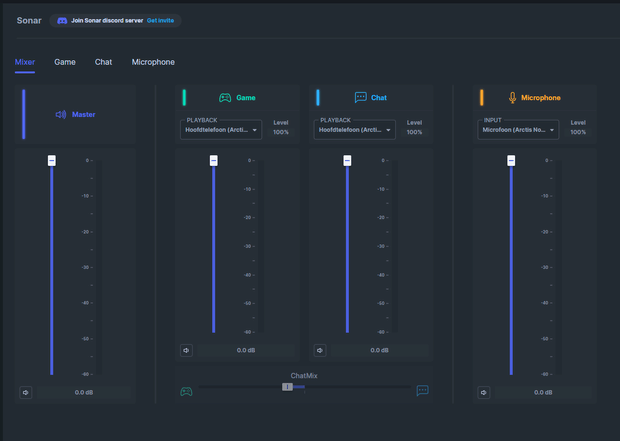The height and width of the screenshot is (441, 620).
Task: Click the Get invite link
Action: coord(160,21)
